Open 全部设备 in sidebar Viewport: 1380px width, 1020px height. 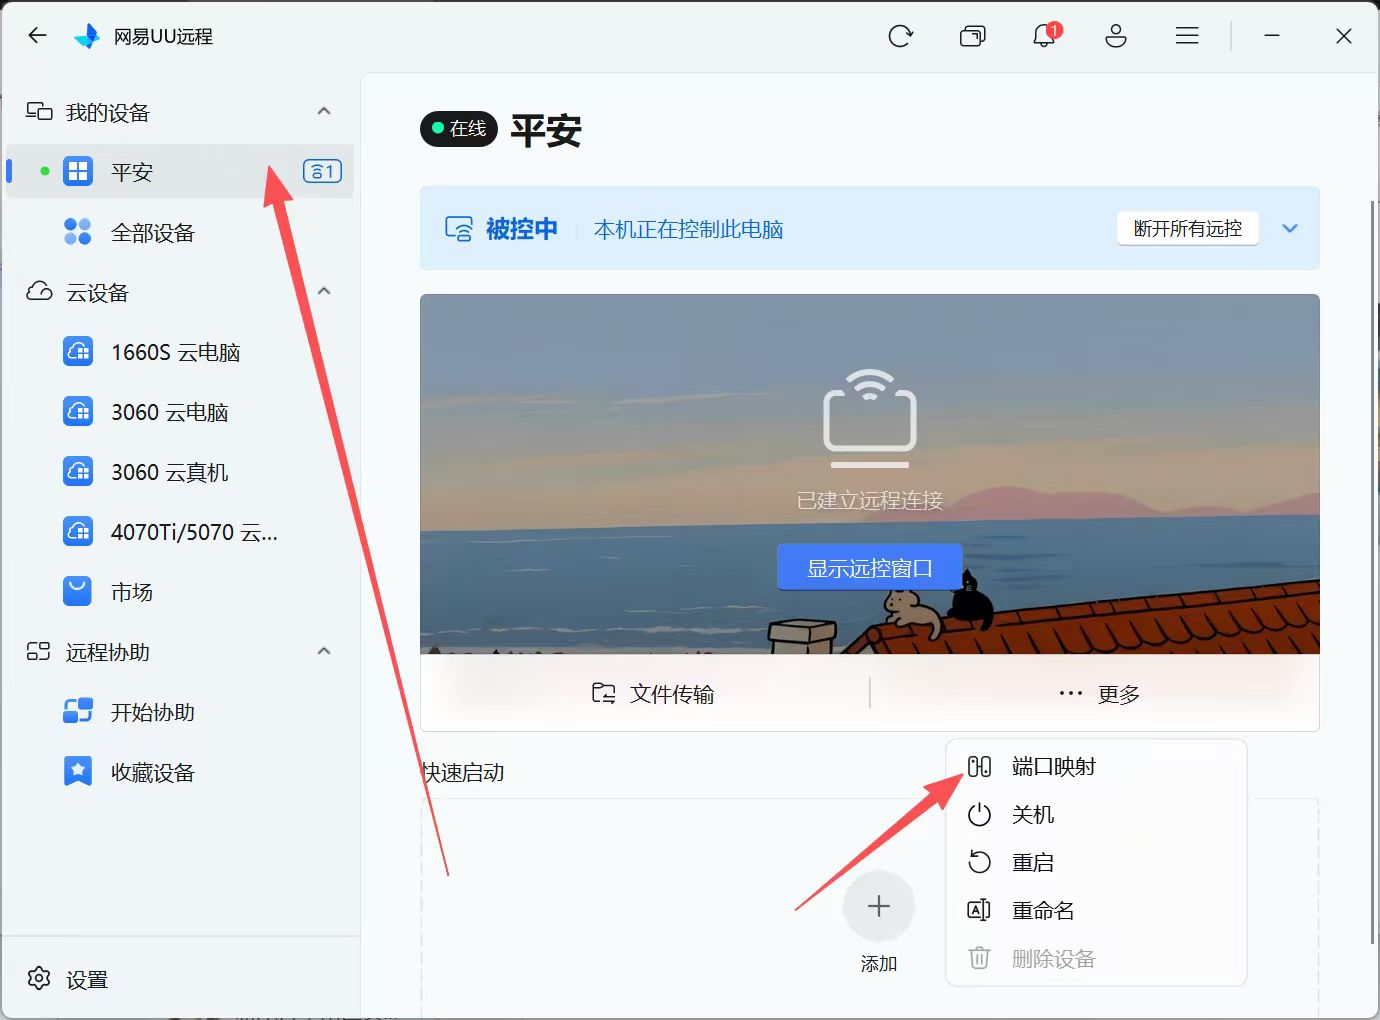coord(180,232)
